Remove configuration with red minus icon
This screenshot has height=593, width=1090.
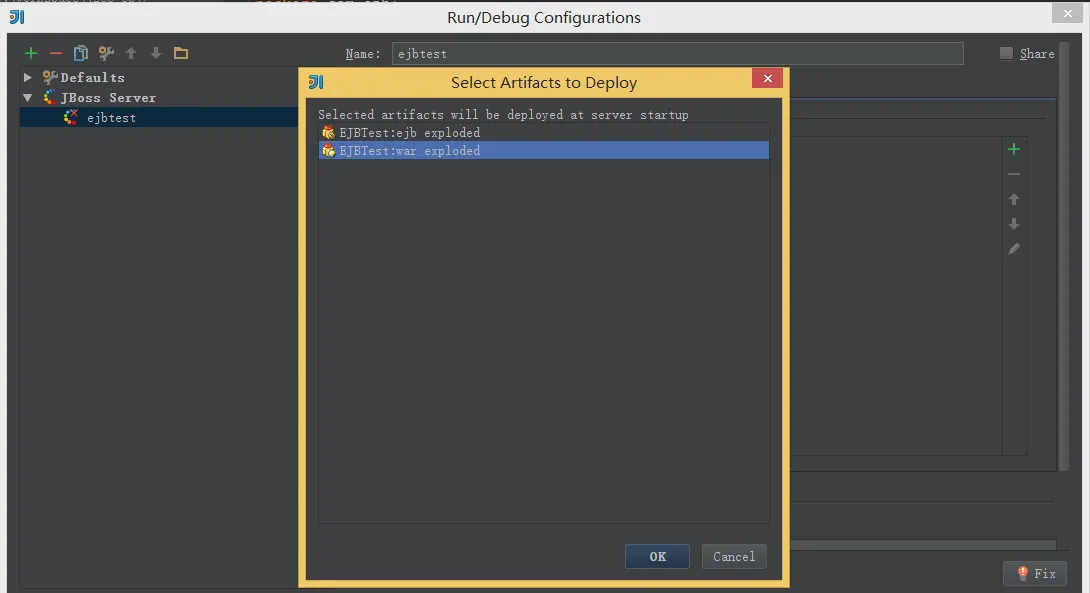56,54
